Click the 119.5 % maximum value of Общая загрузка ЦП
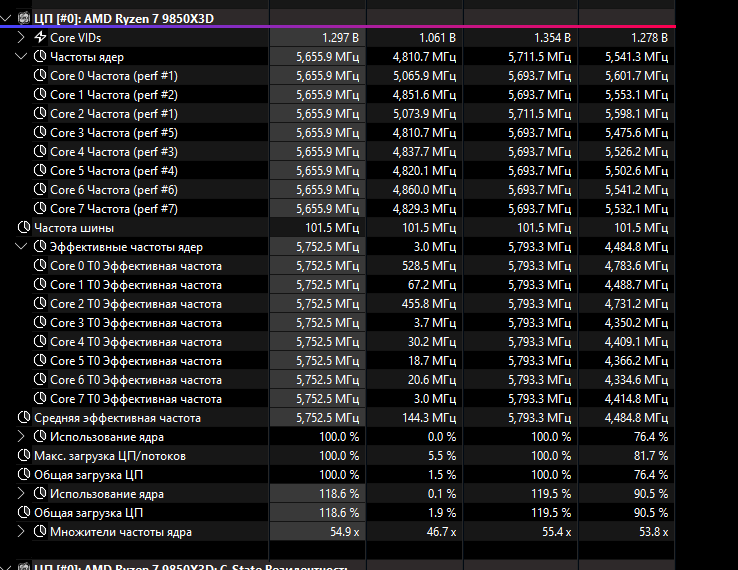The image size is (738, 570). click(551, 513)
